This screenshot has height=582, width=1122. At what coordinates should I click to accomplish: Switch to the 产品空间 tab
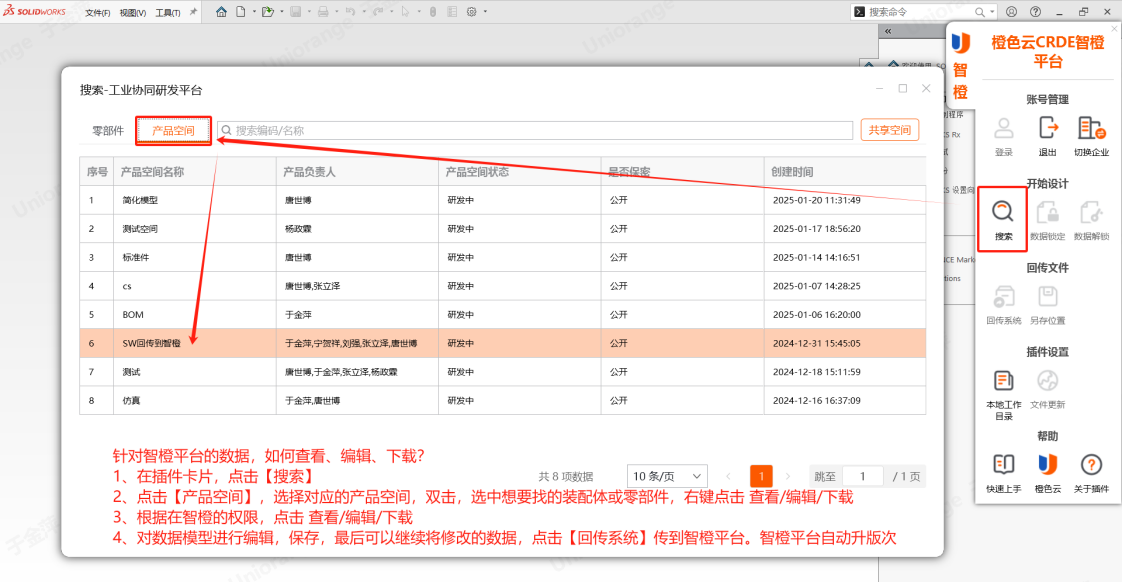pos(173,130)
